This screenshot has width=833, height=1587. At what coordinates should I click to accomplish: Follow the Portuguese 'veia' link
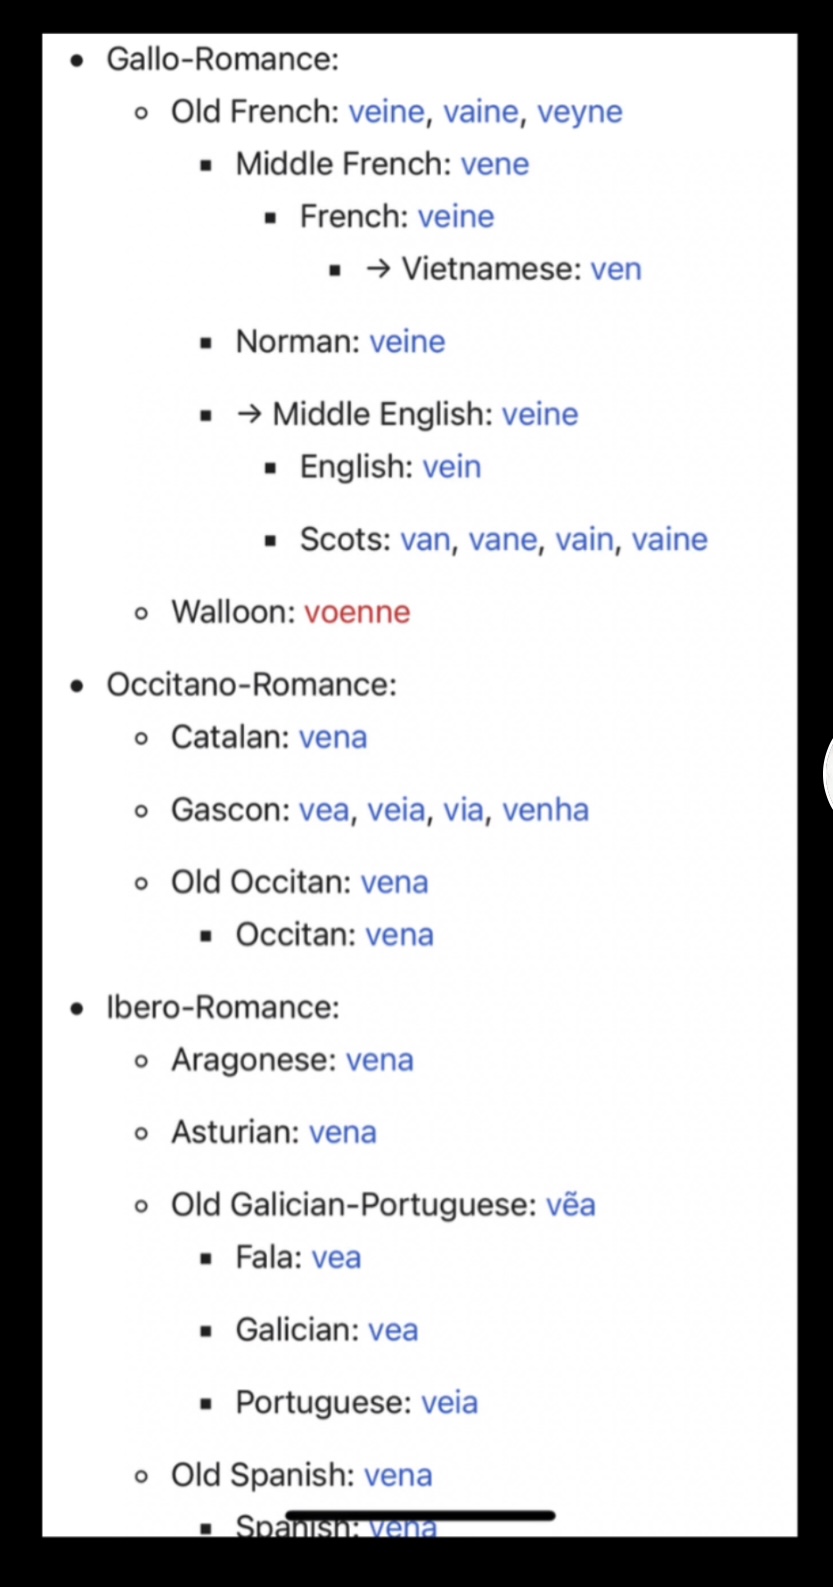[449, 1403]
